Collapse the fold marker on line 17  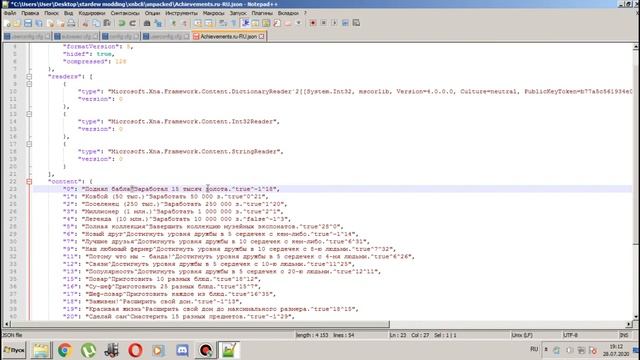29,144
